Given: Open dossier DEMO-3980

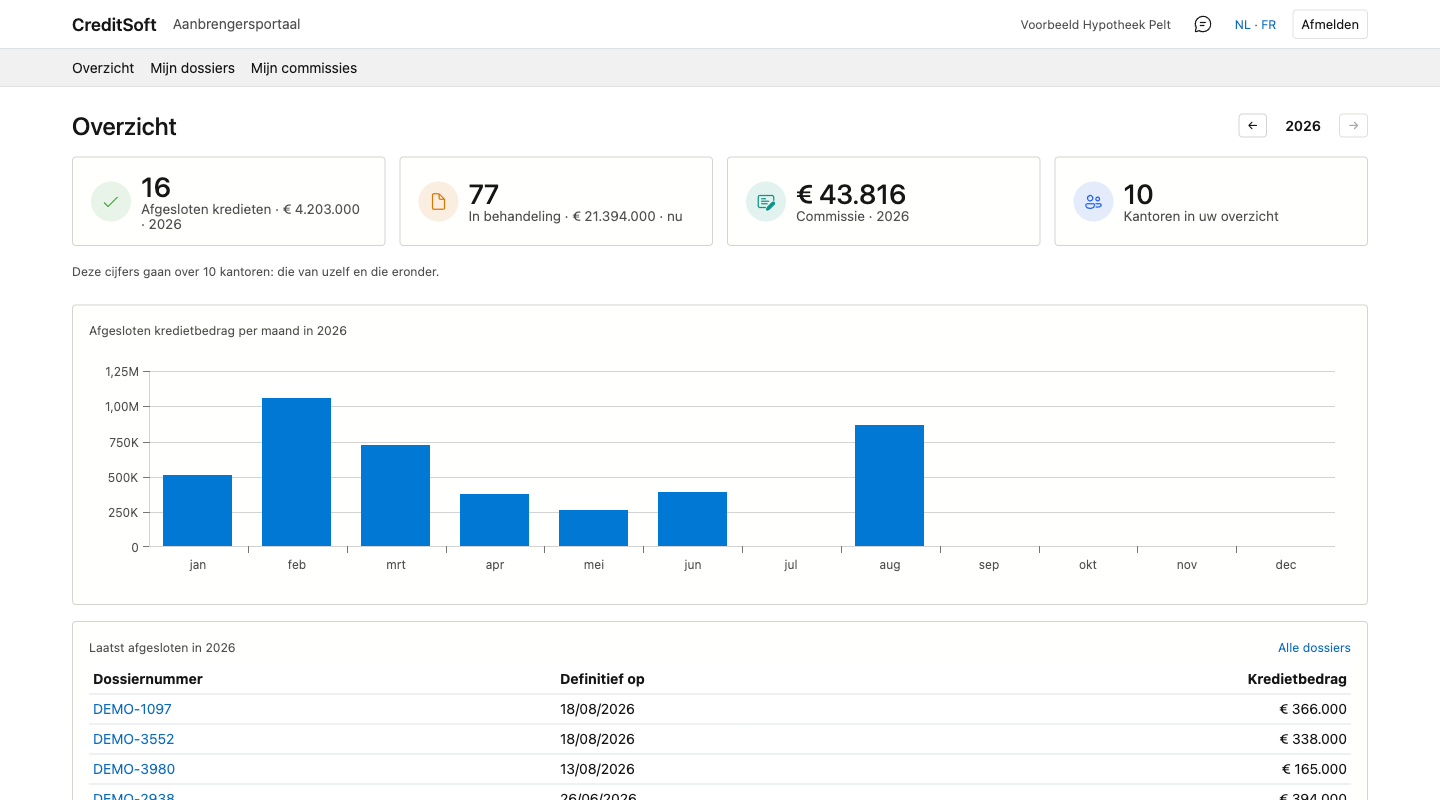Looking at the screenshot, I should (134, 769).
